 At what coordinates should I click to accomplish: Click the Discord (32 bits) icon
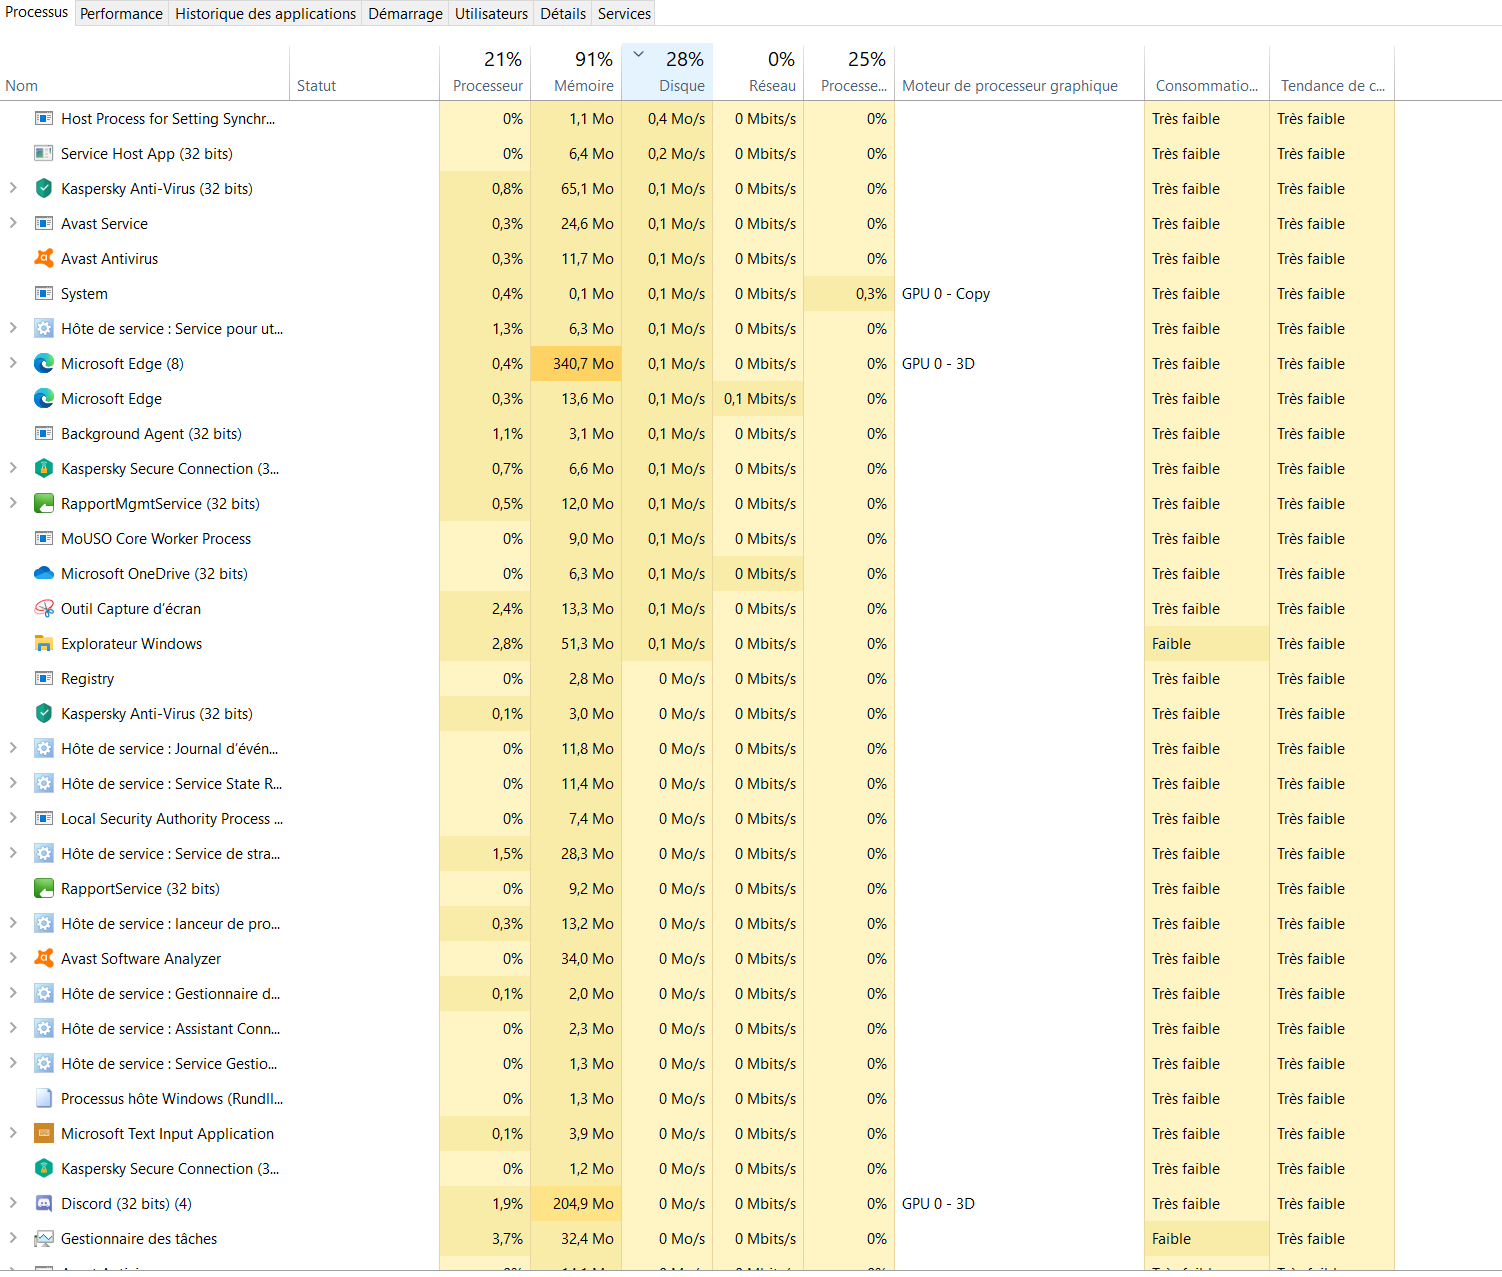[x=44, y=1203]
